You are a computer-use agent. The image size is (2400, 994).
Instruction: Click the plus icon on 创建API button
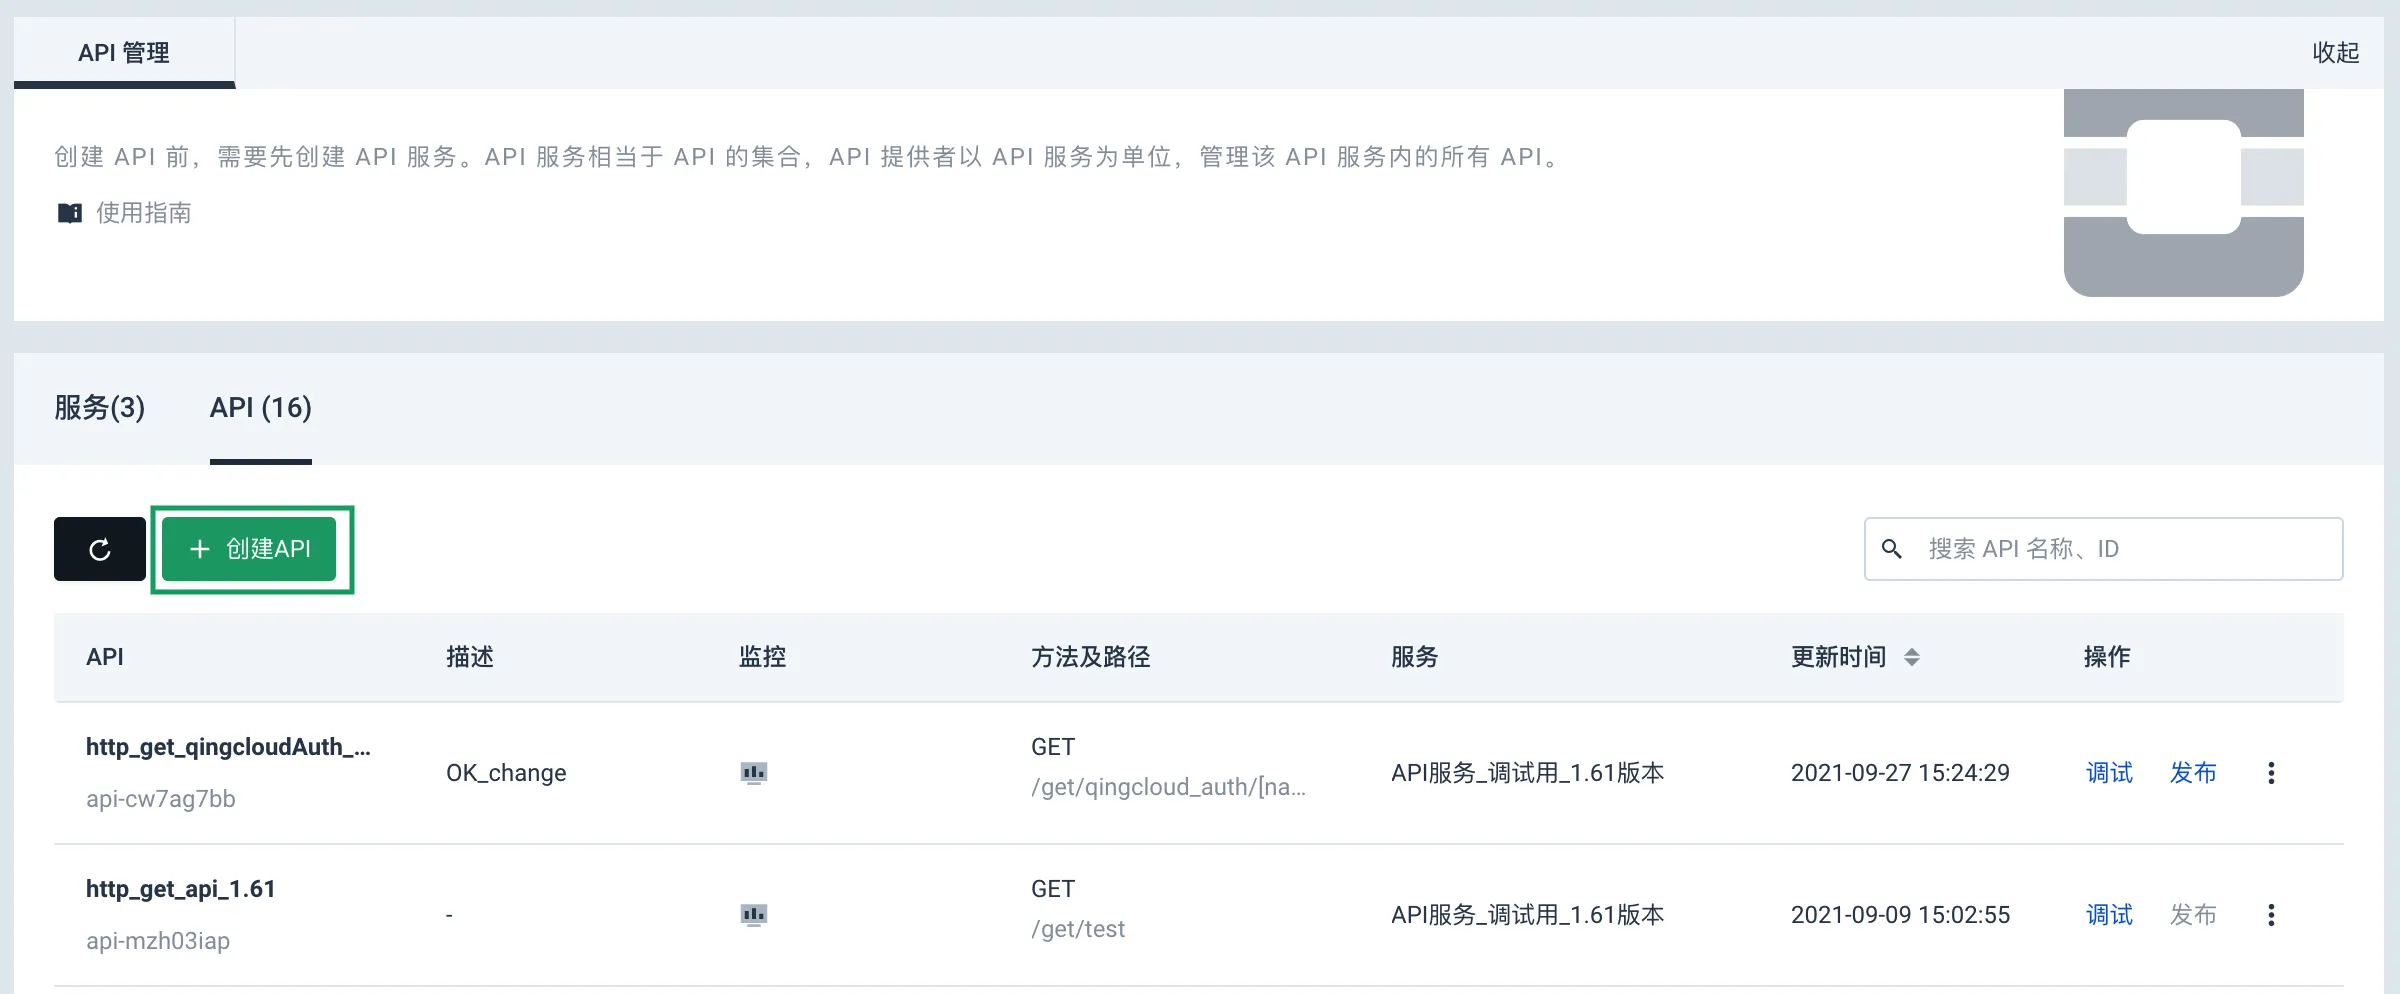coord(200,549)
